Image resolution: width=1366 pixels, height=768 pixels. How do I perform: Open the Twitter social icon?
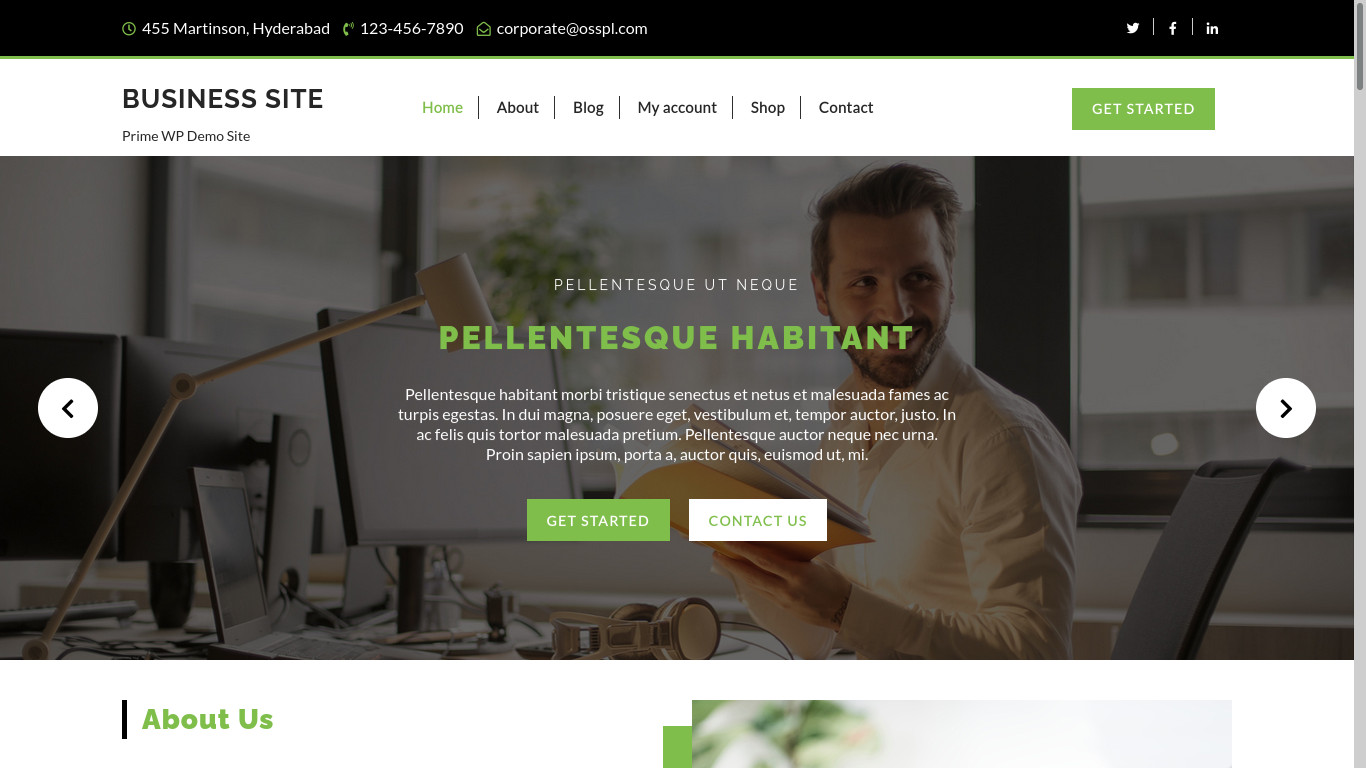1133,28
